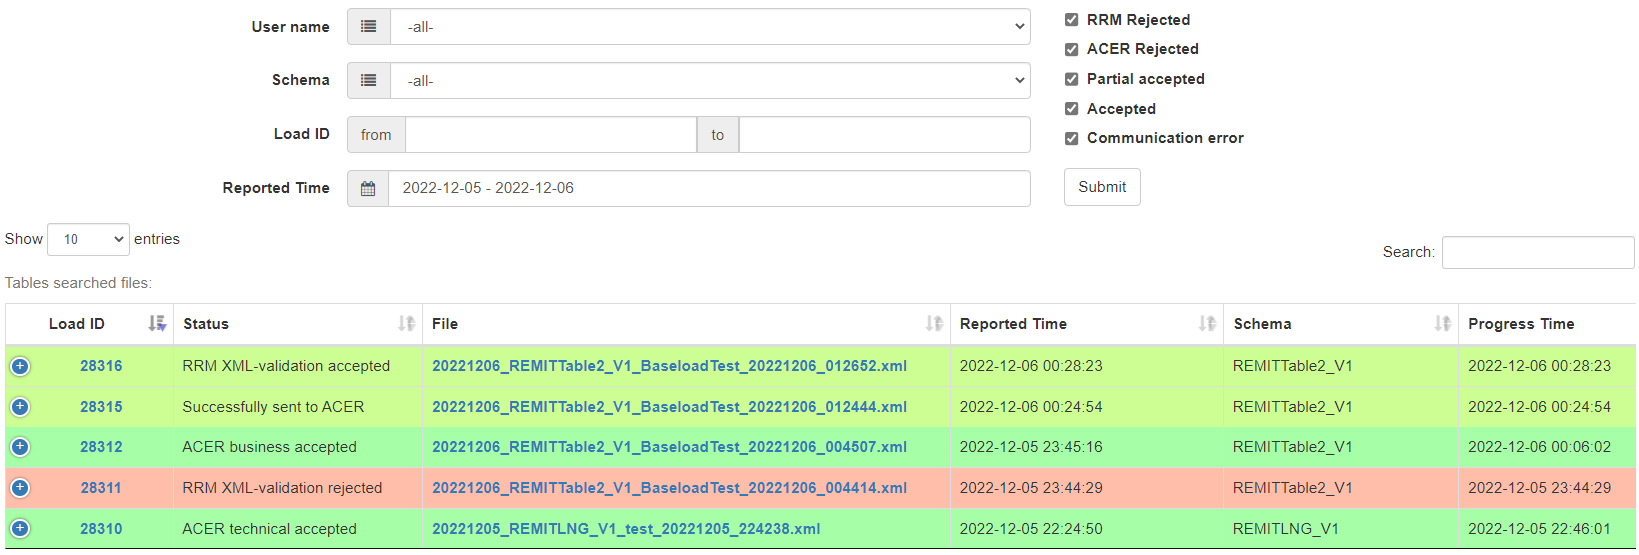1639x555 pixels.
Task: Click the calendar icon for Reported Time
Action: [x=368, y=189]
